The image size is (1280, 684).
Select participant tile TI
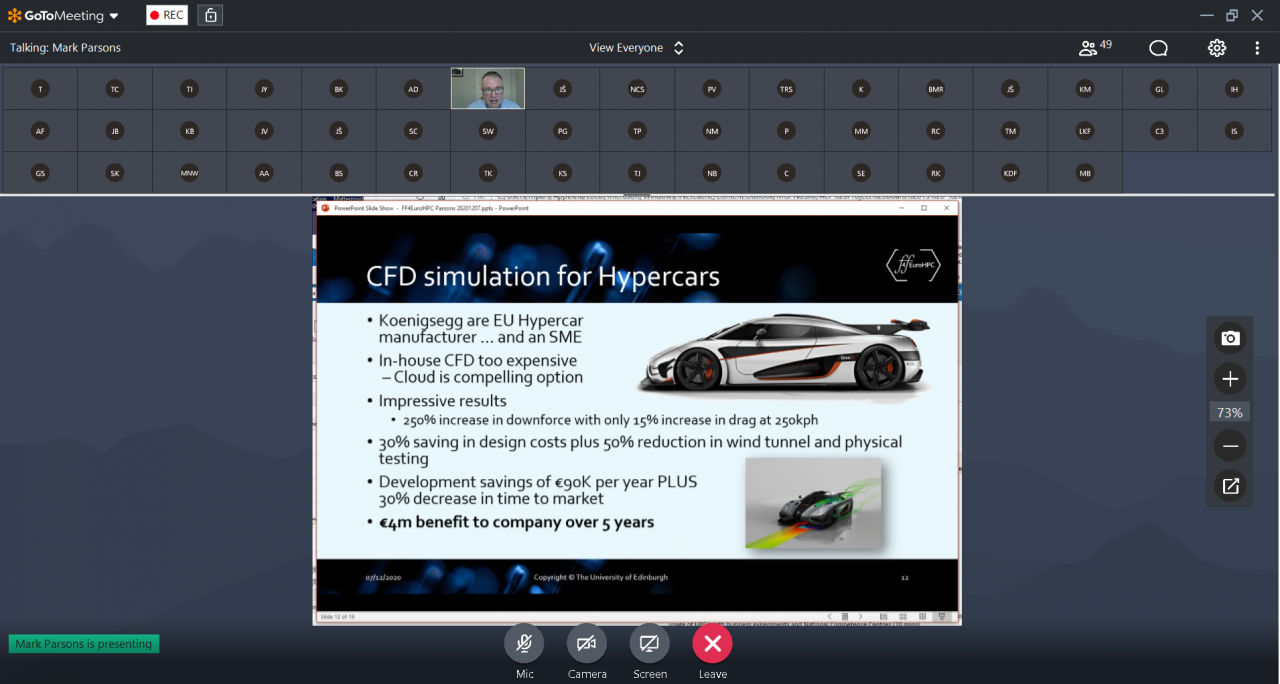coord(189,89)
